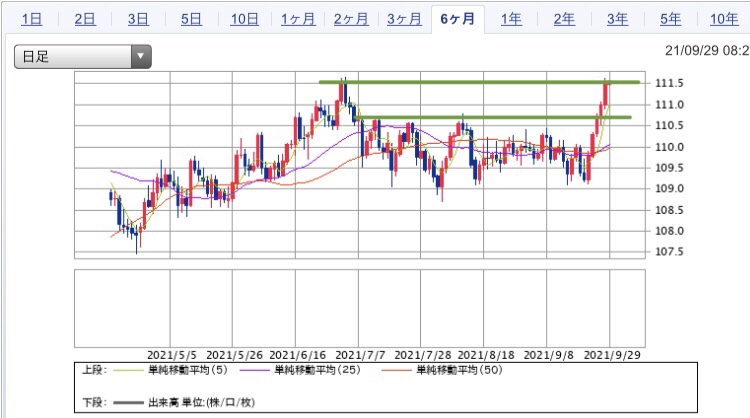Open the 5日 range tab
The image size is (750, 418).
pos(191,20)
